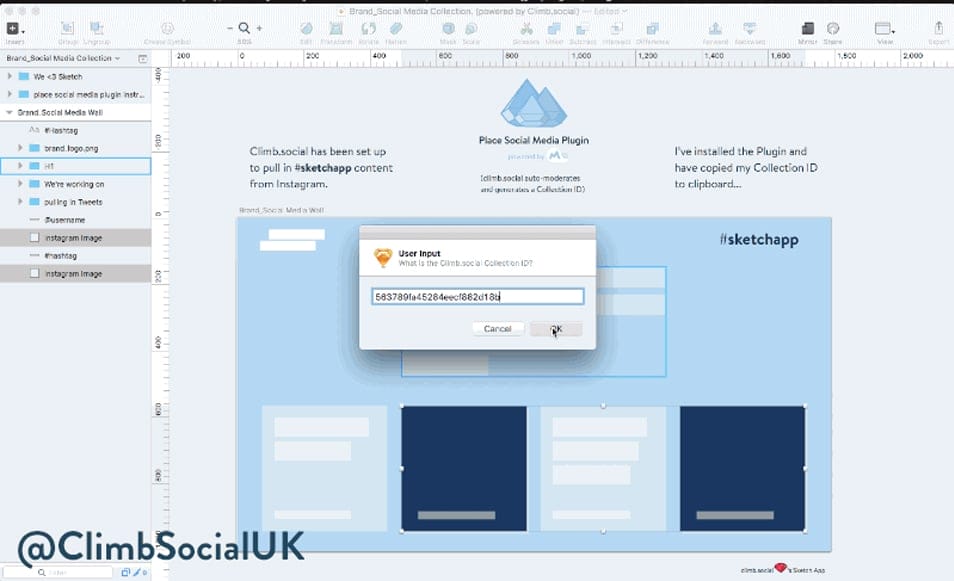Click the Union boolean operation icon
954x581 pixels.
pyautogui.click(x=553, y=28)
